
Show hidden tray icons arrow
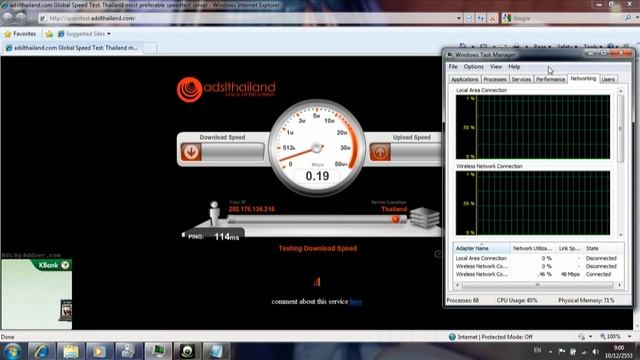[550, 351]
